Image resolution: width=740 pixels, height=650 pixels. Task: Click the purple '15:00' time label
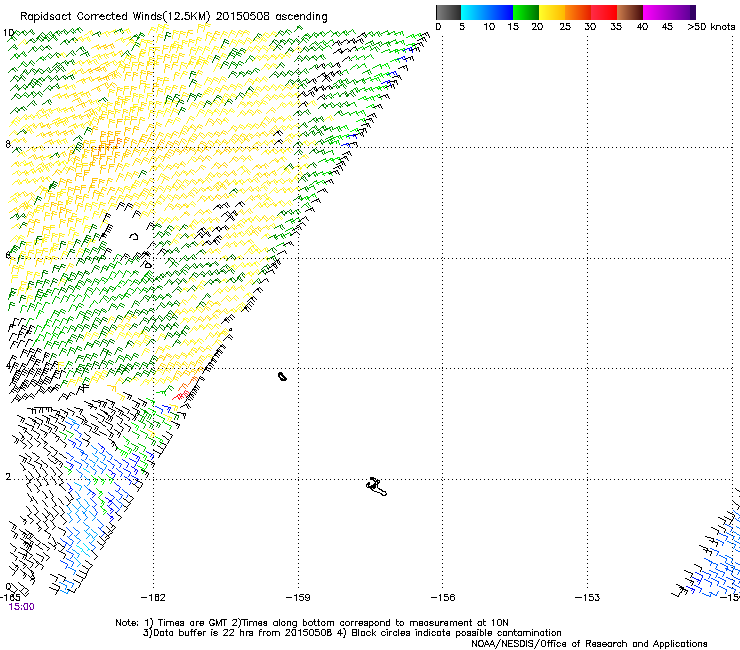[21, 607]
